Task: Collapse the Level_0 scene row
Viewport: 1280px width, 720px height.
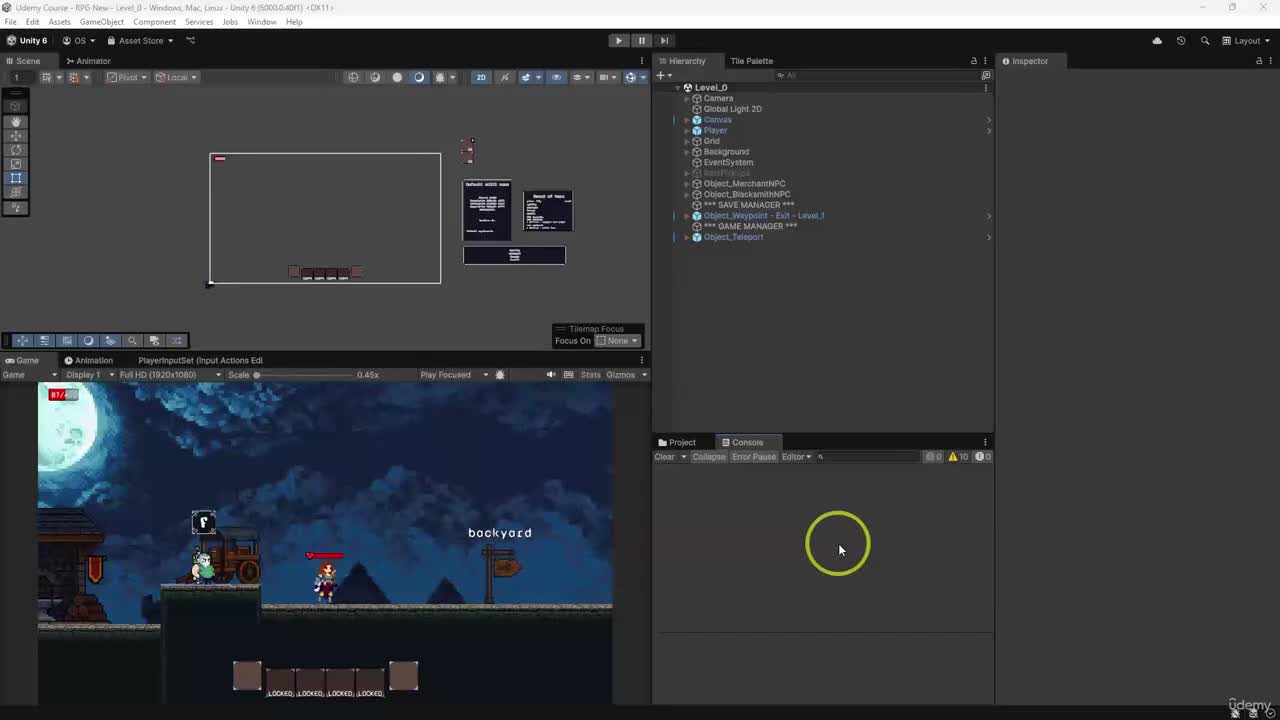Action: coord(677,88)
